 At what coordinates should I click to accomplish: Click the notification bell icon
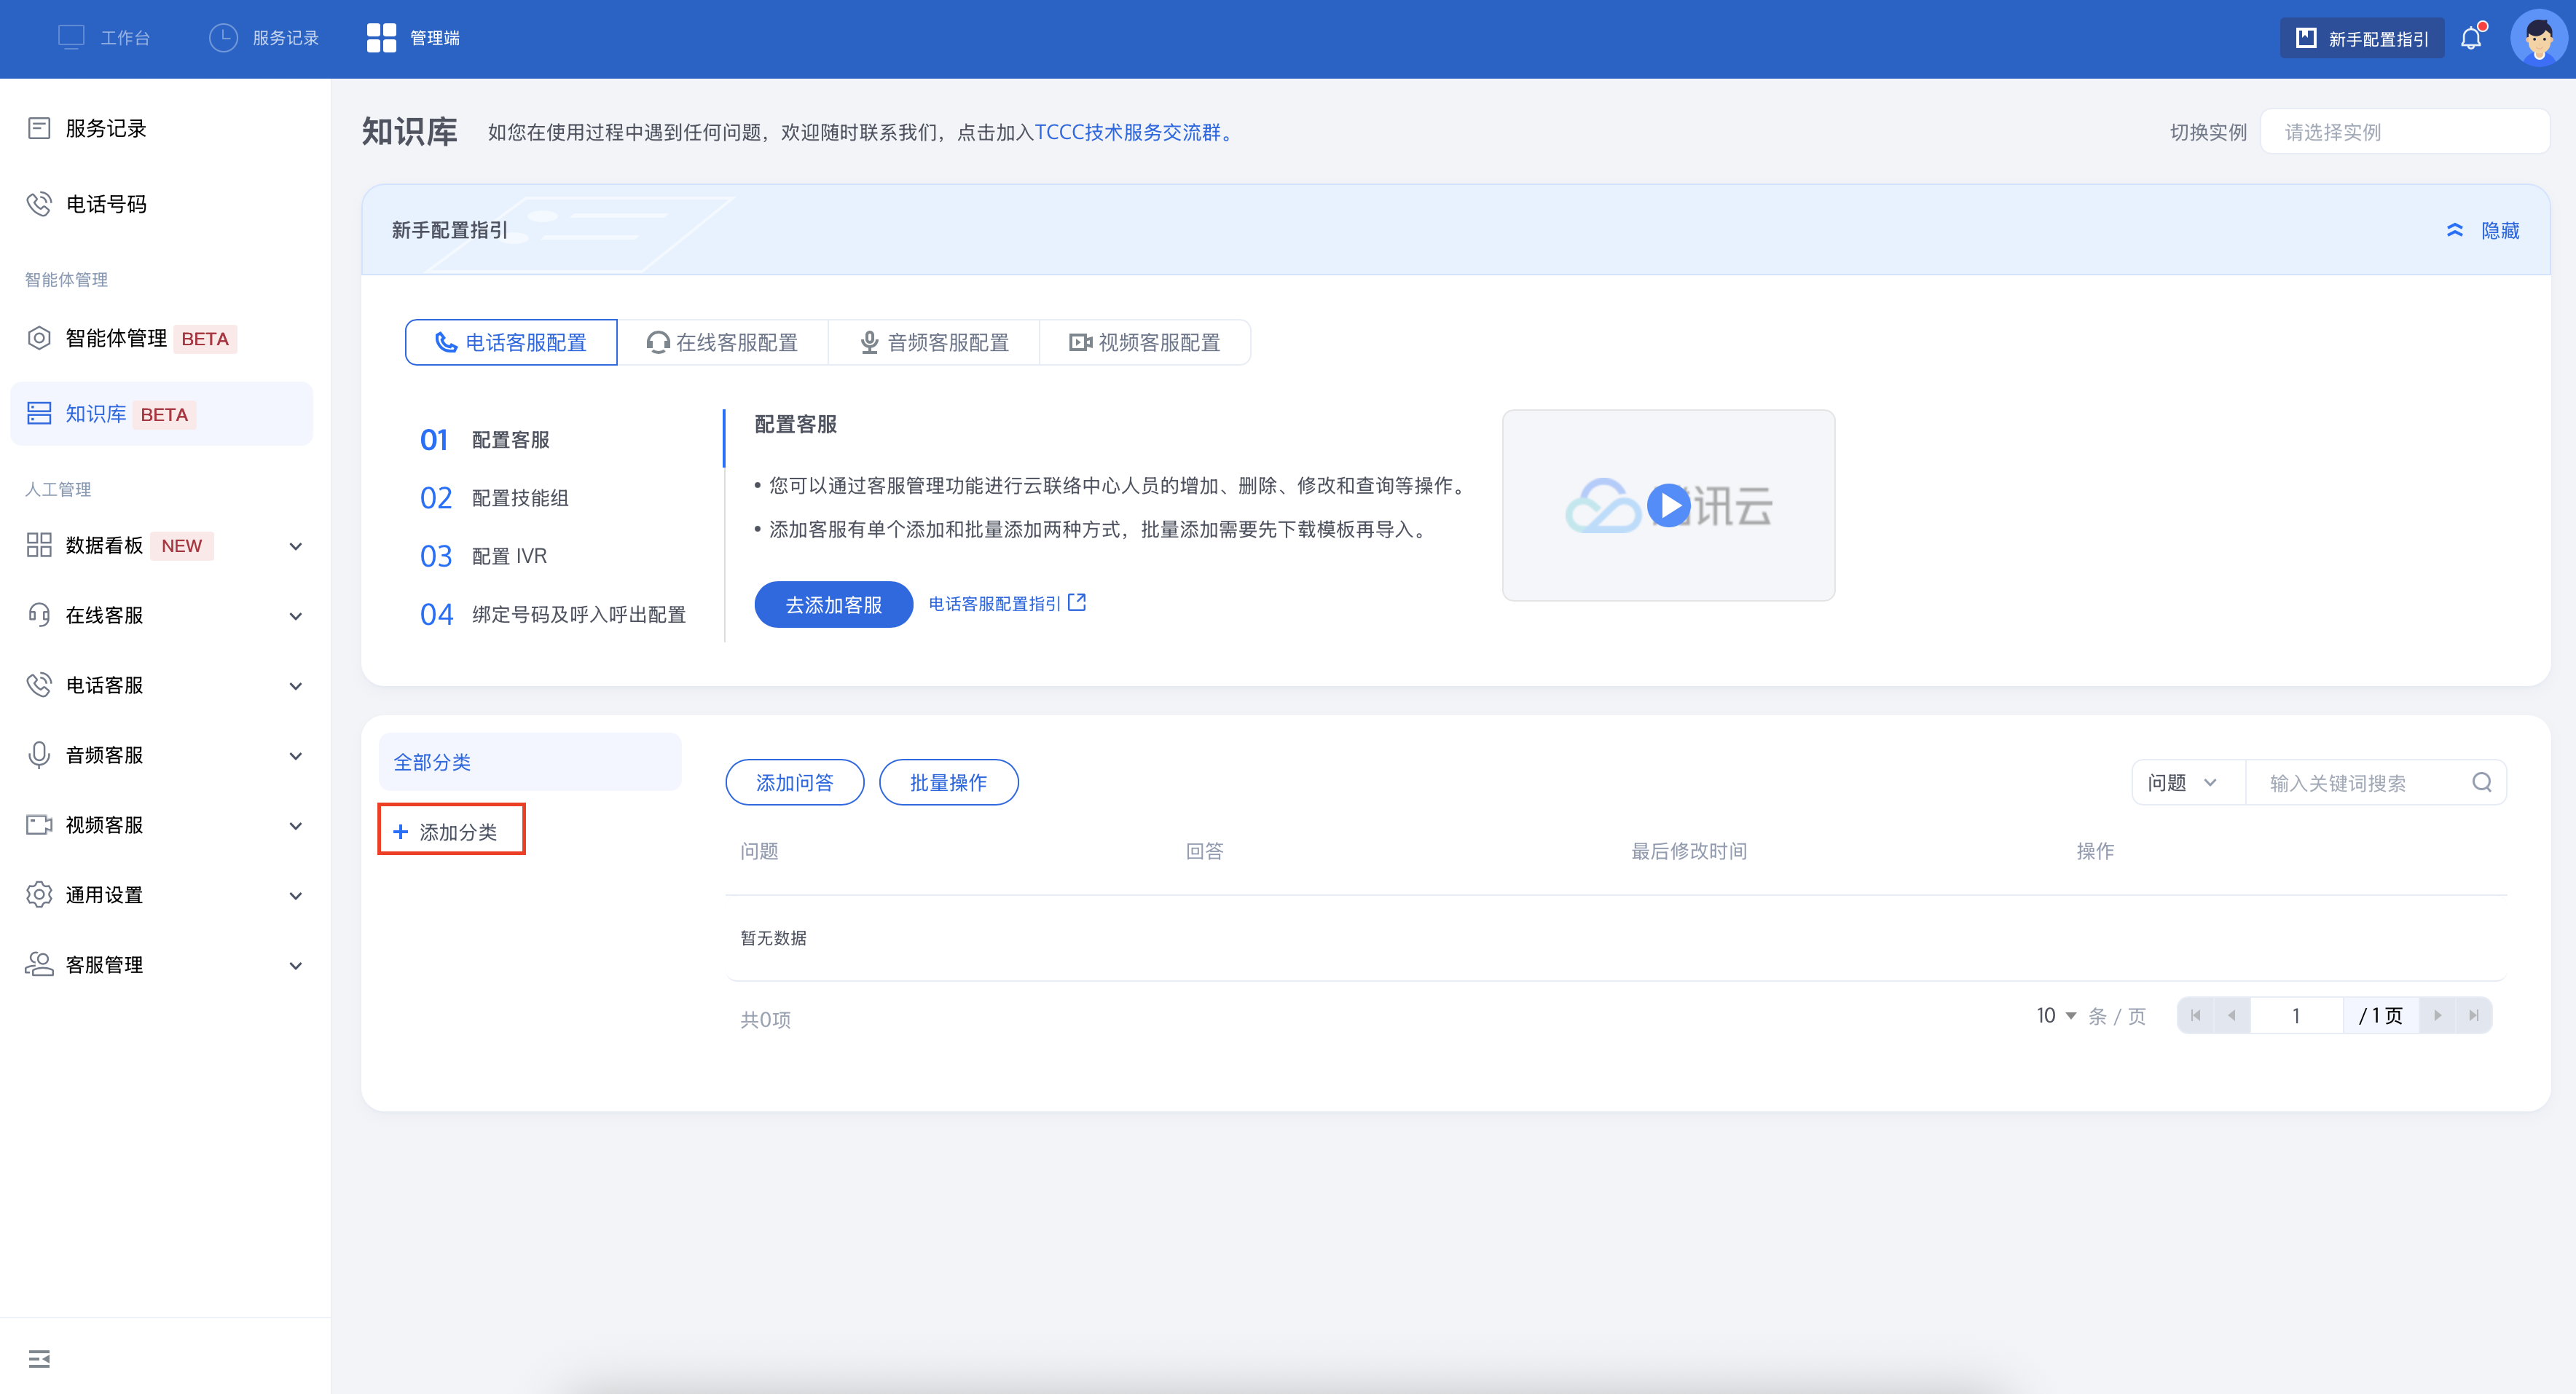[2471, 38]
